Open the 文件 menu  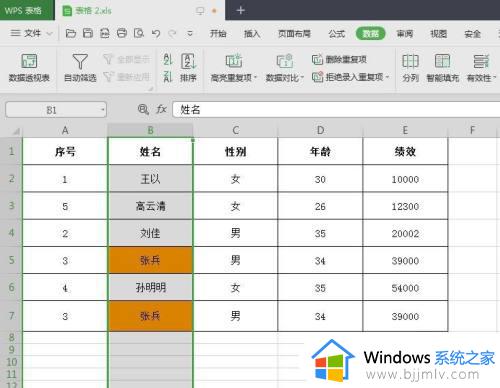[31, 33]
